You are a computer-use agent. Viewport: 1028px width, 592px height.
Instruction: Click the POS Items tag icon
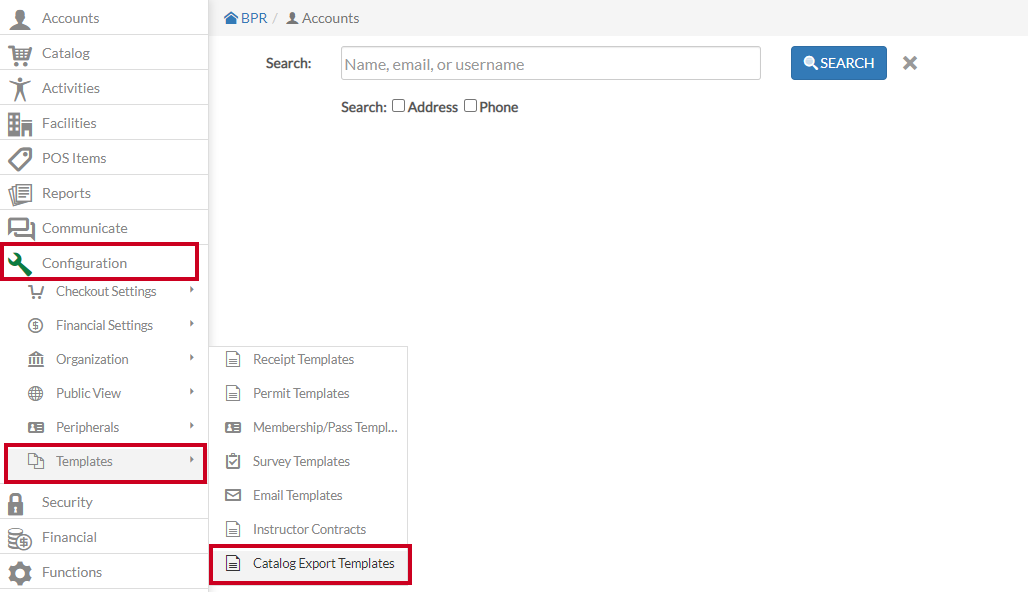20,159
